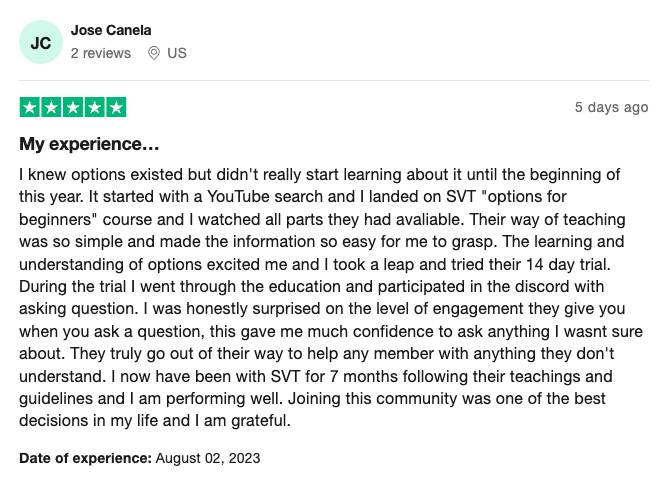Click the first line of the review body

(x=320, y=175)
